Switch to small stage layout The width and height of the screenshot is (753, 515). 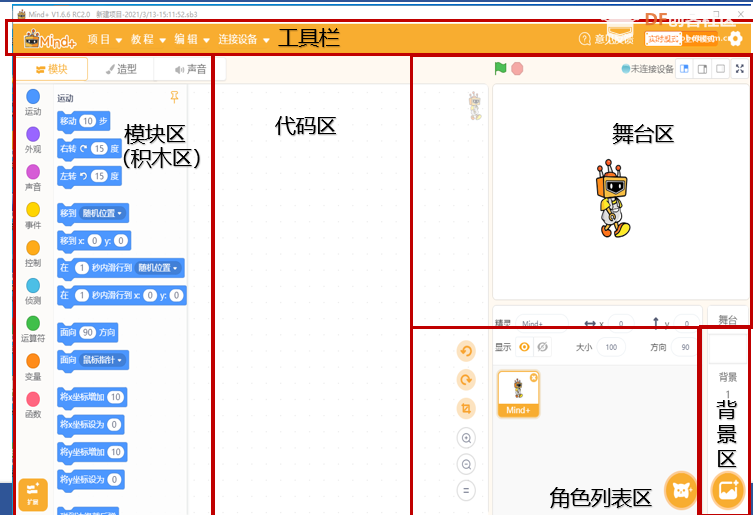pos(684,69)
